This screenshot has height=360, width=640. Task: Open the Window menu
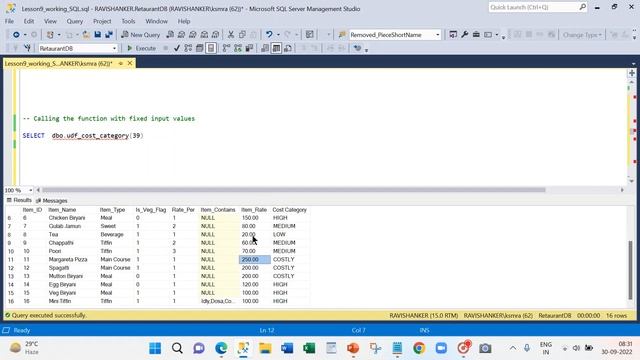pyautogui.click(x=156, y=21)
